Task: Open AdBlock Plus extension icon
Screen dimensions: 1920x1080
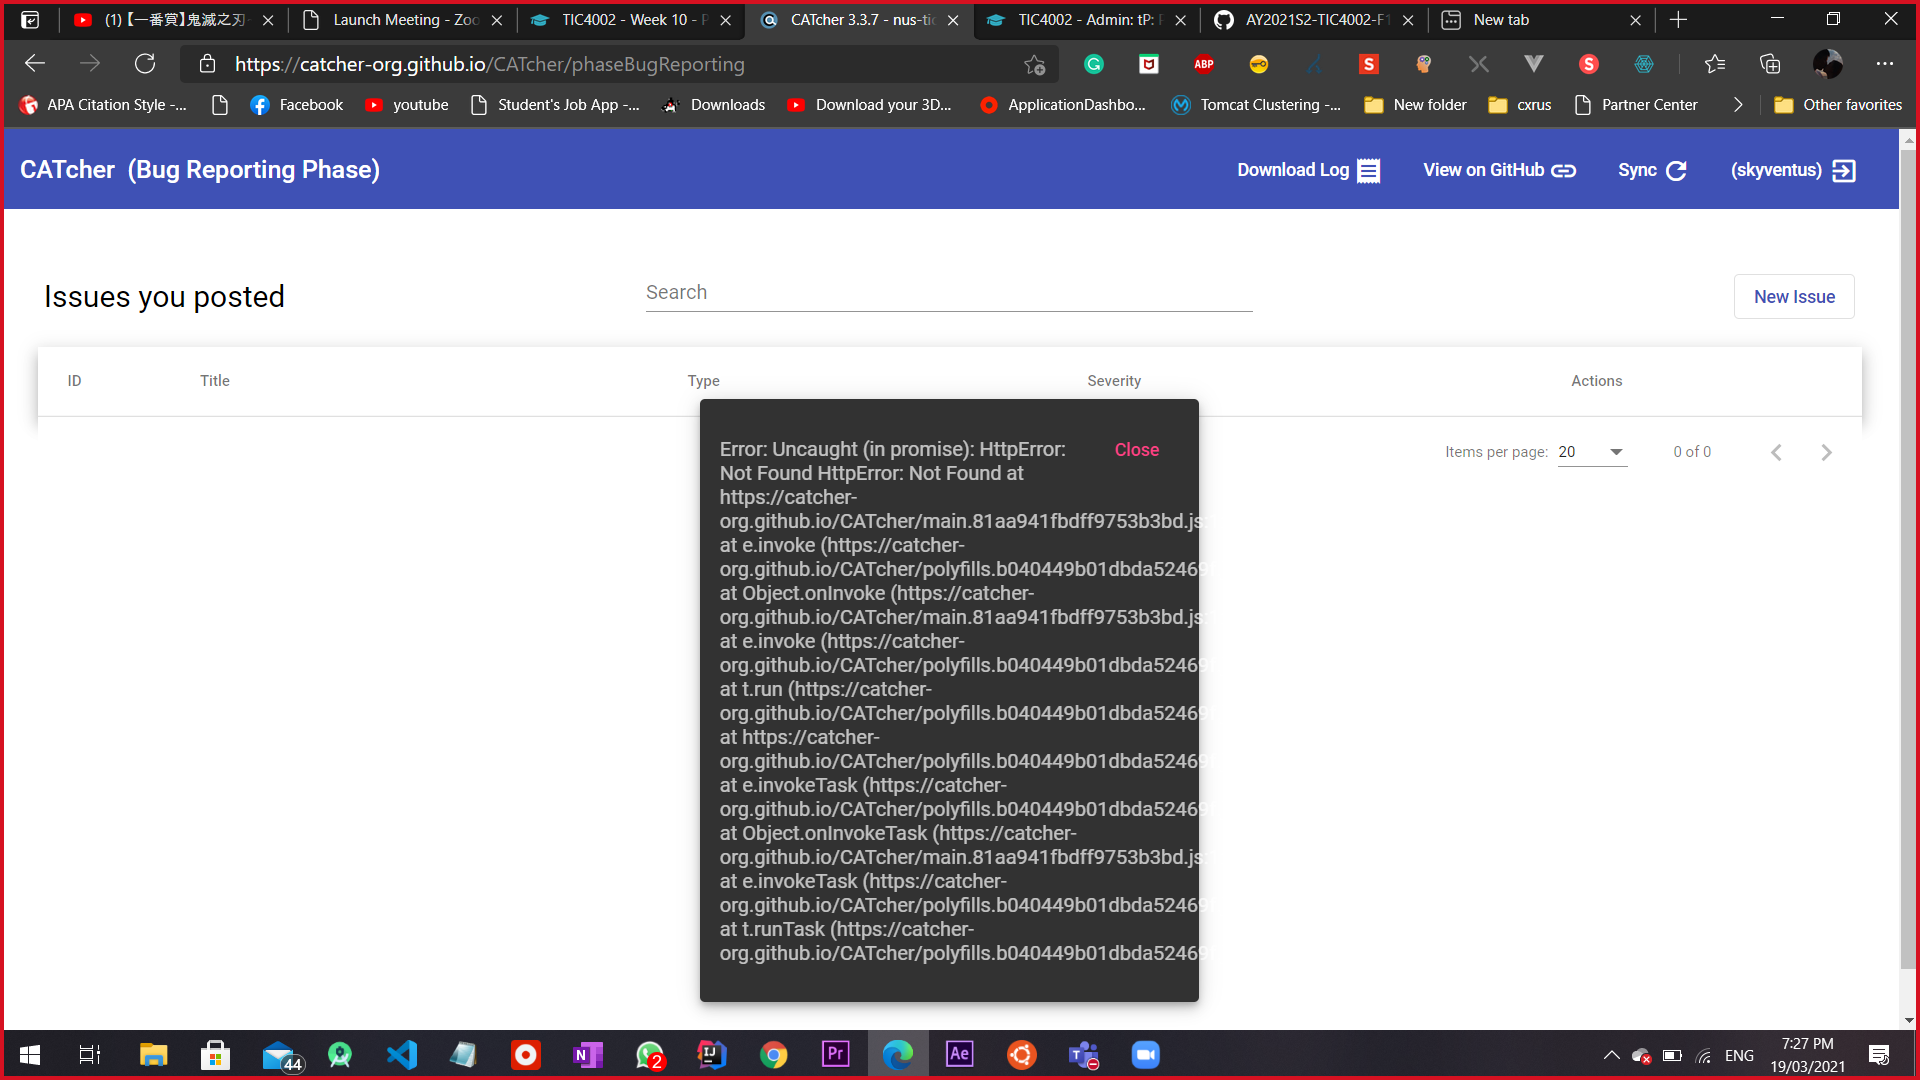Action: [x=1203, y=64]
